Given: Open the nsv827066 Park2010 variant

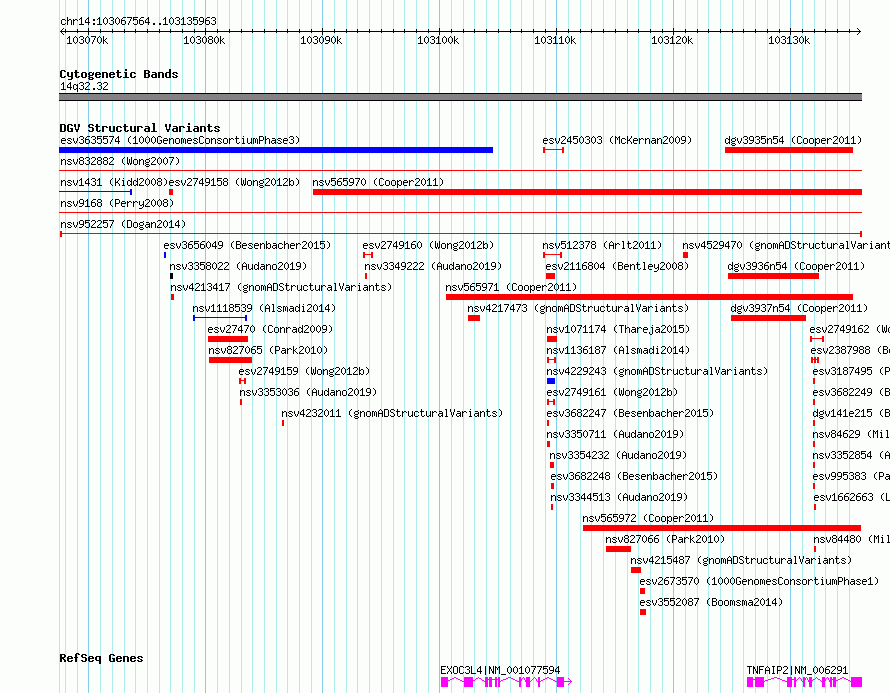Looking at the screenshot, I should point(665,539).
